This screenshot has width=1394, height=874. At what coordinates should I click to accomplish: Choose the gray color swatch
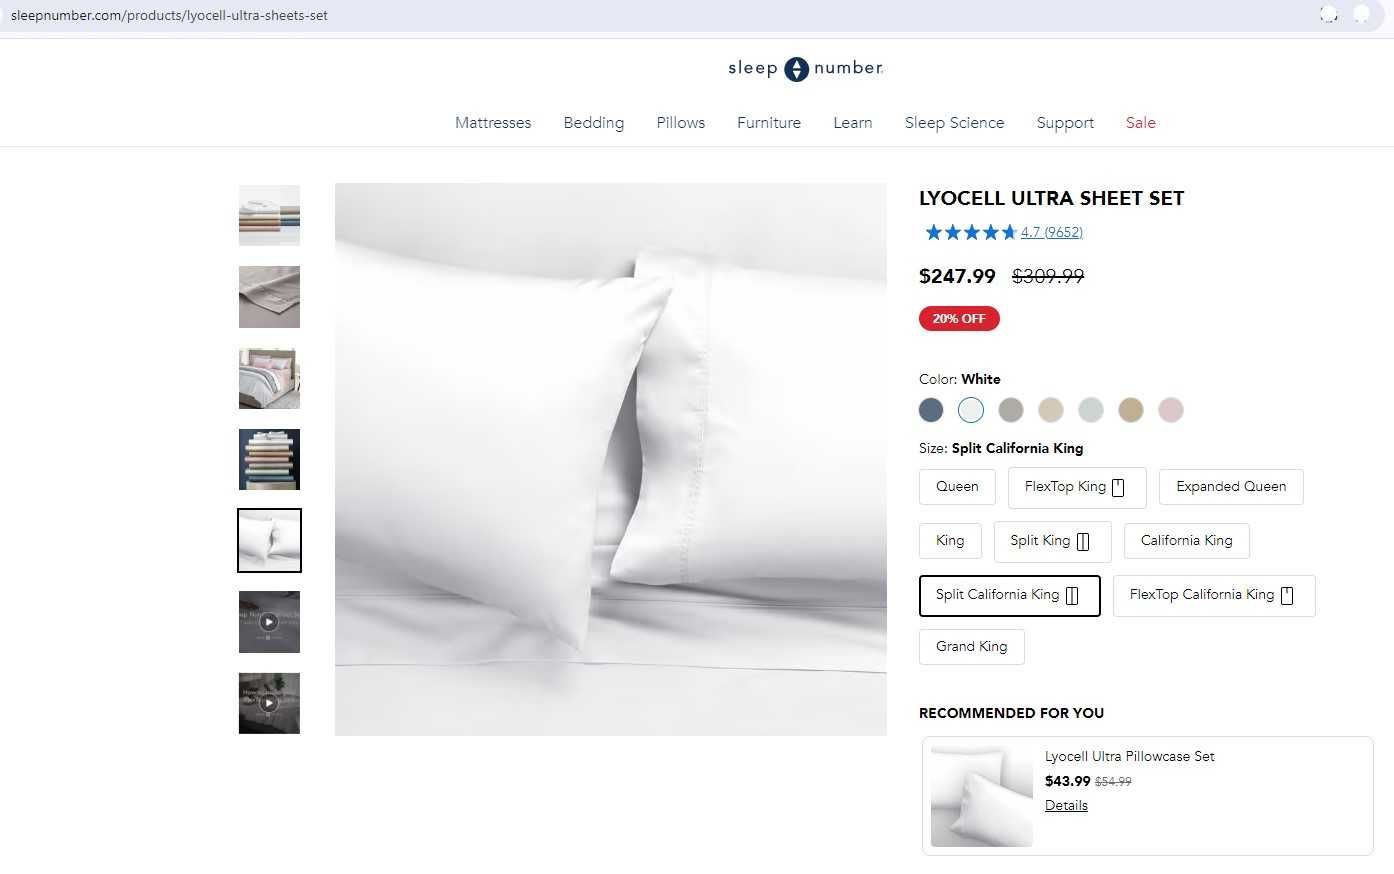(x=1011, y=410)
